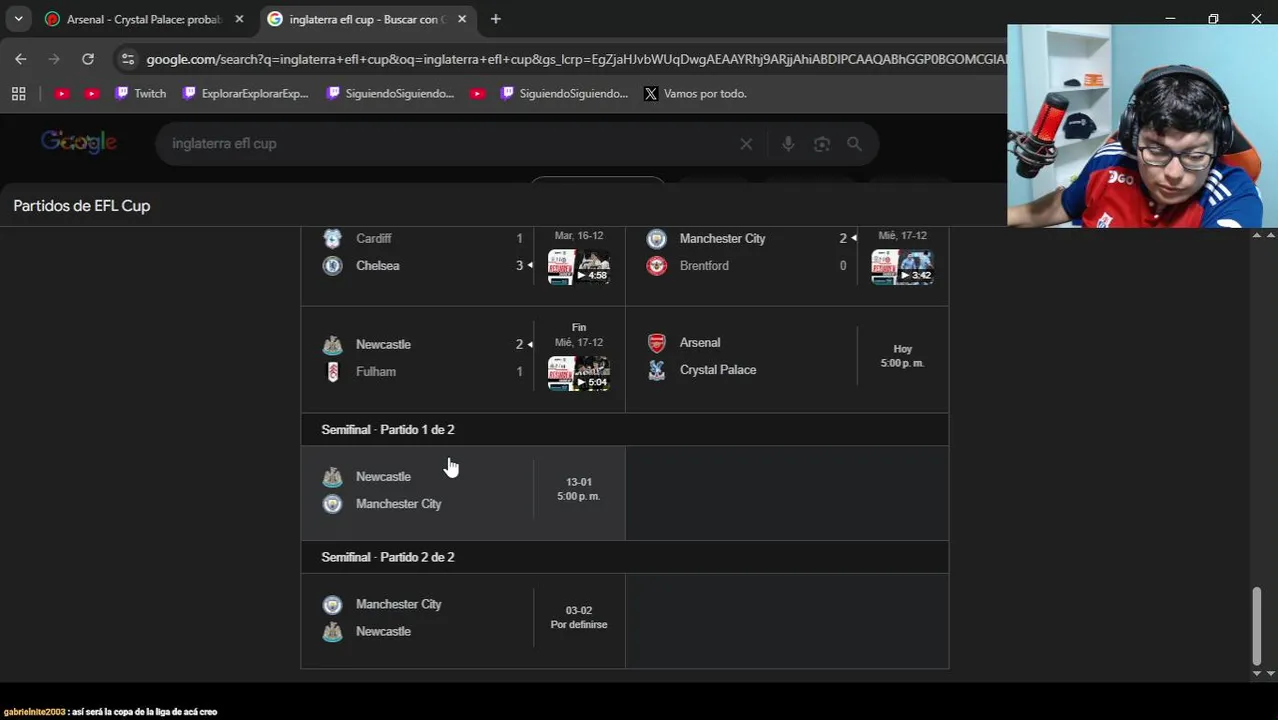Click Fulham club crest
1278x720 pixels.
pyautogui.click(x=332, y=371)
